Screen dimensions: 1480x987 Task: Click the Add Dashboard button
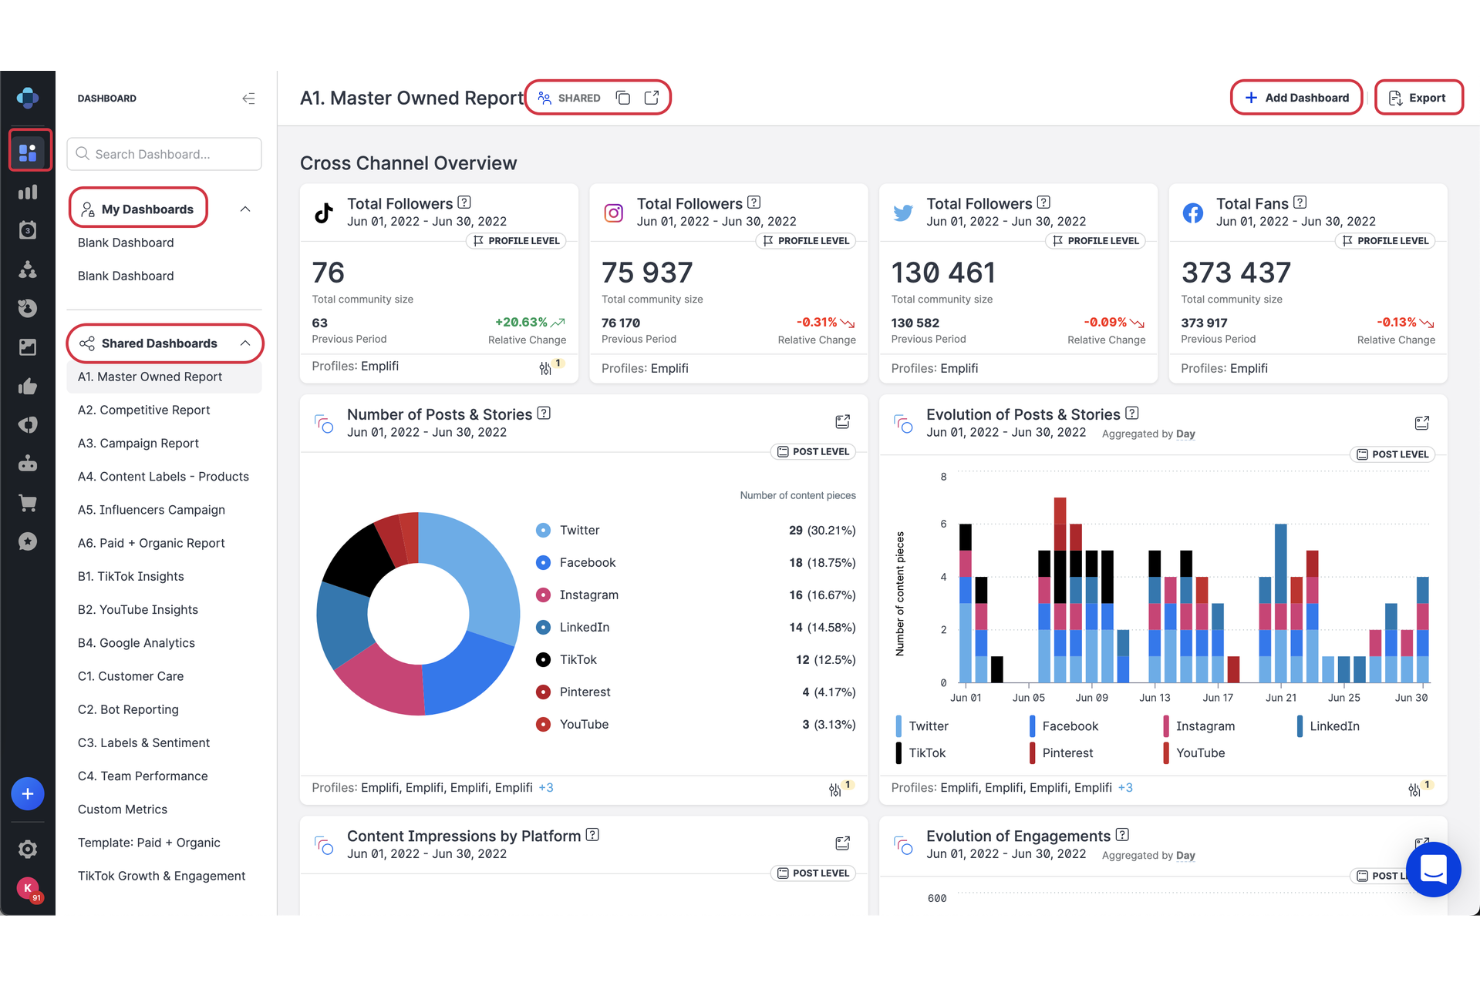tap(1296, 97)
